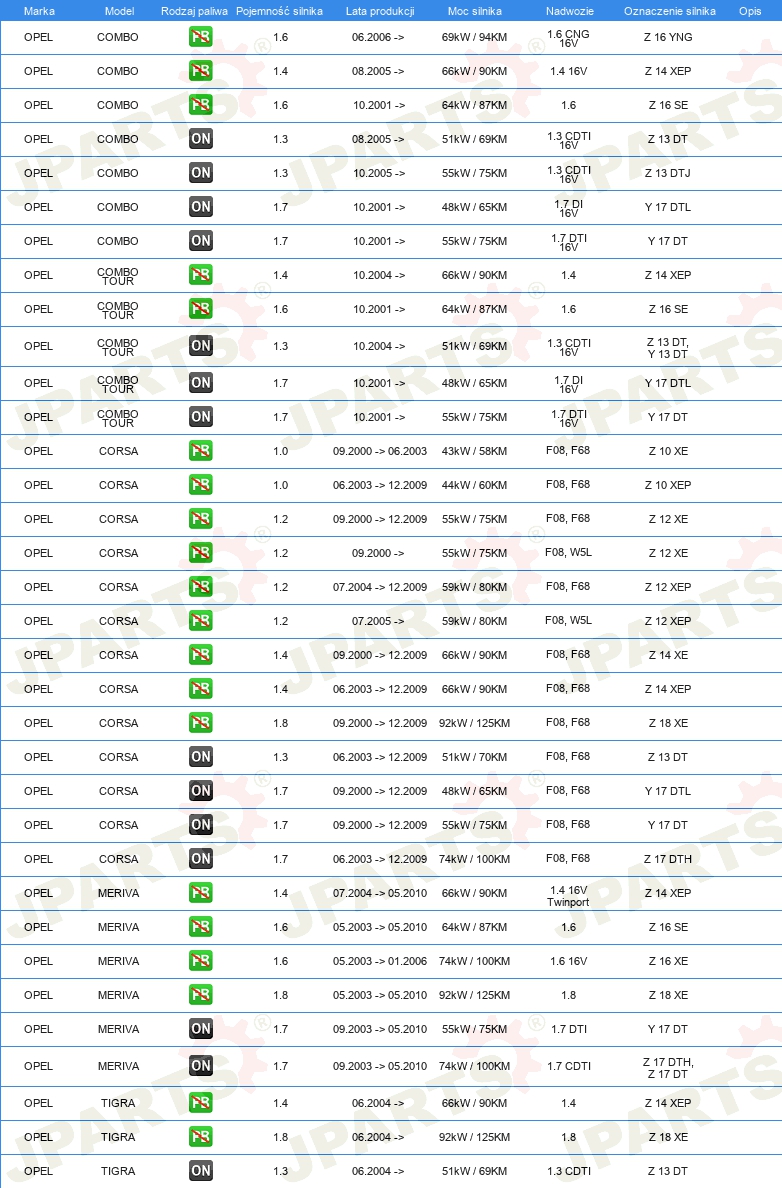Click engine code Z 14 XEP in Combo 08.2005 row
Image resolution: width=782 pixels, height=1188 pixels.
point(668,71)
